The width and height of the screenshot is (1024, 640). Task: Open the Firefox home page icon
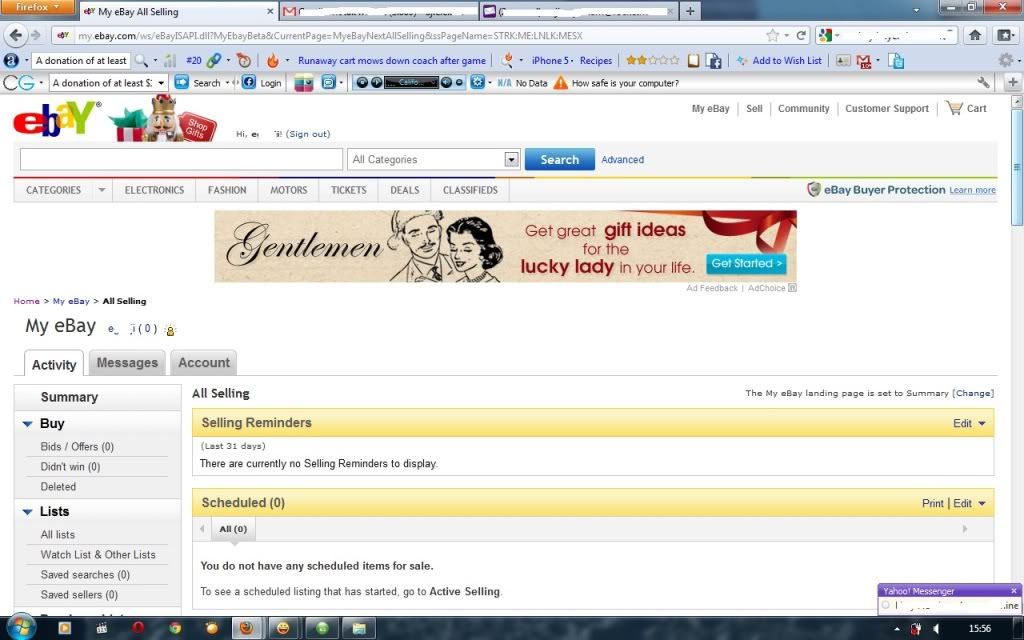tap(975, 35)
